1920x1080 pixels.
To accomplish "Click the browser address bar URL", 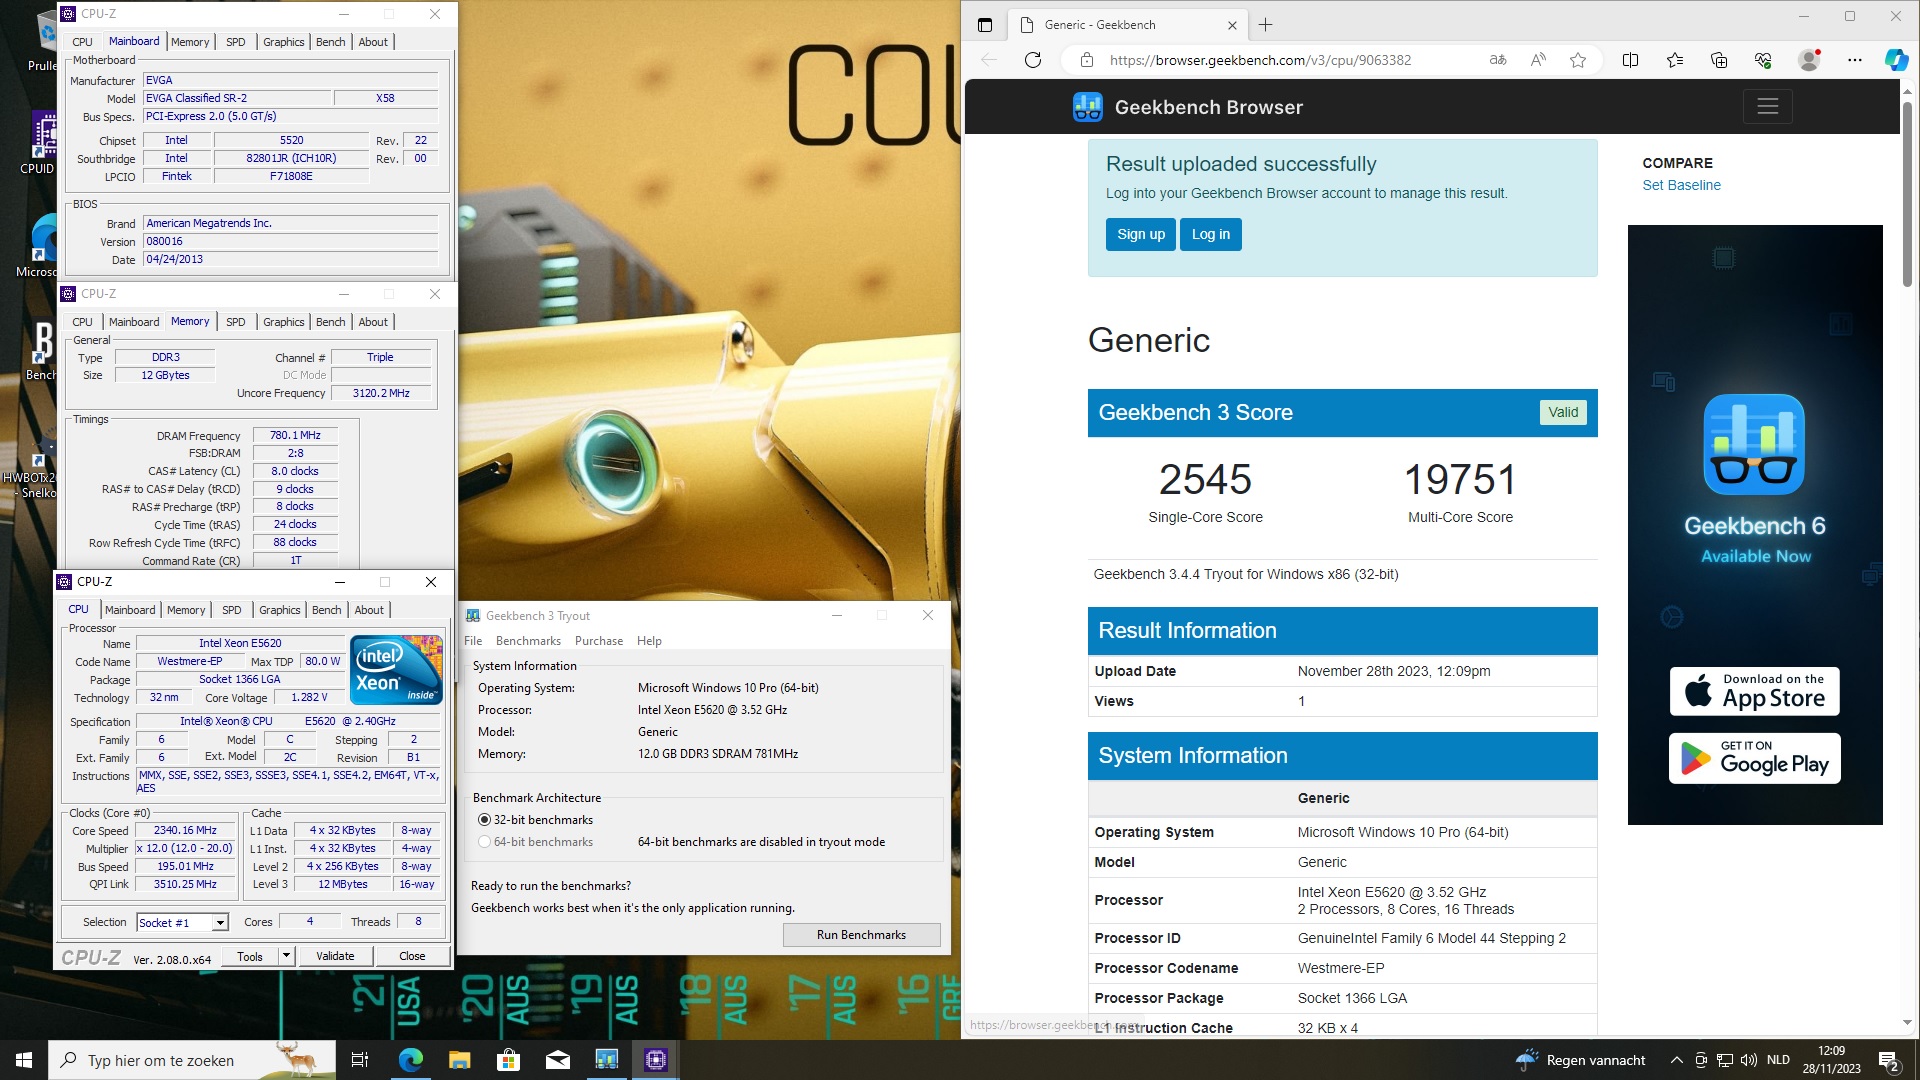I will tap(1260, 60).
